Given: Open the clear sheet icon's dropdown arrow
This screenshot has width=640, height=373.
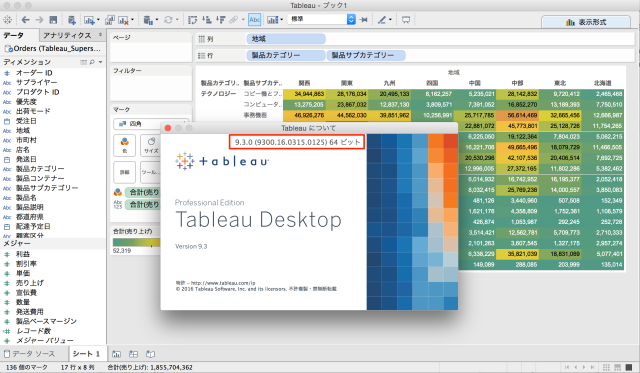Looking at the screenshot, I should (132, 20).
